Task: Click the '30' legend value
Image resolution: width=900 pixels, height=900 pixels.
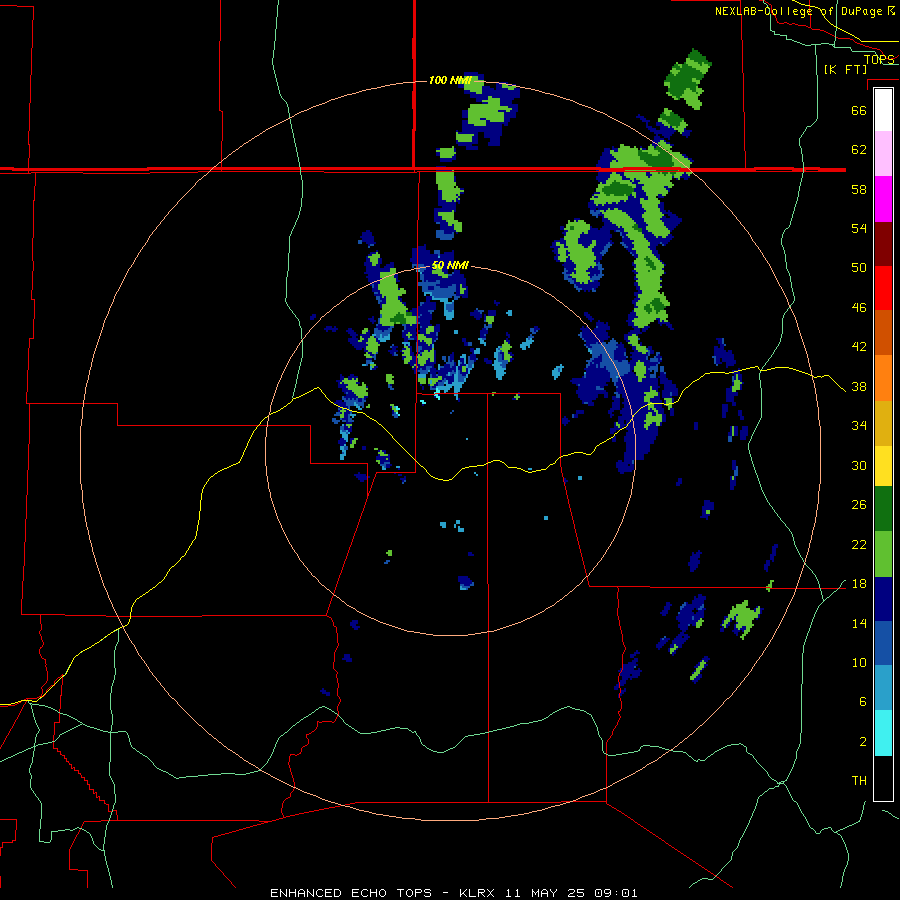Action: pos(859,465)
